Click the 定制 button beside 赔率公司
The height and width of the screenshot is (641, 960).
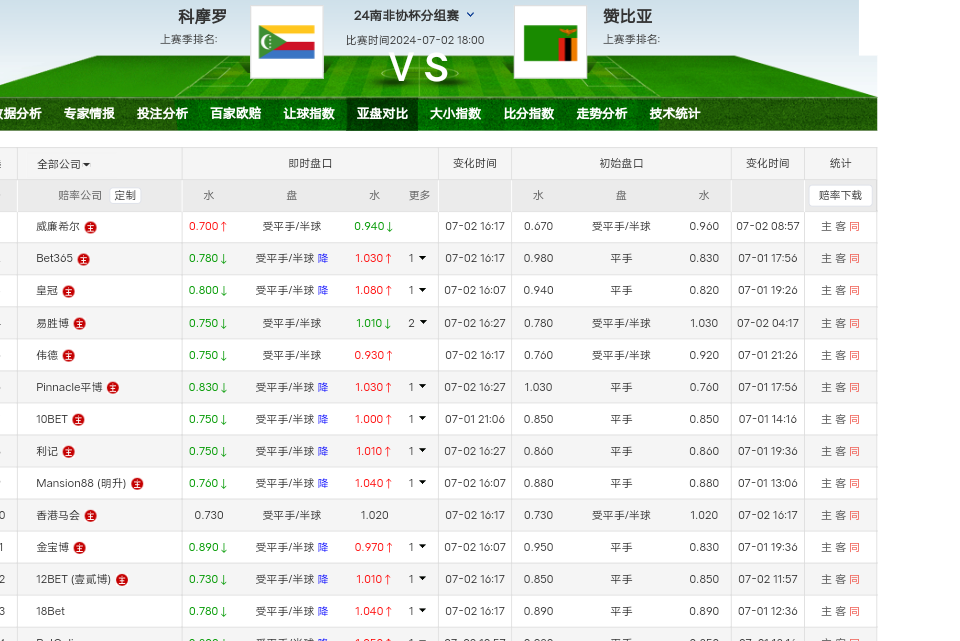click(x=125, y=196)
